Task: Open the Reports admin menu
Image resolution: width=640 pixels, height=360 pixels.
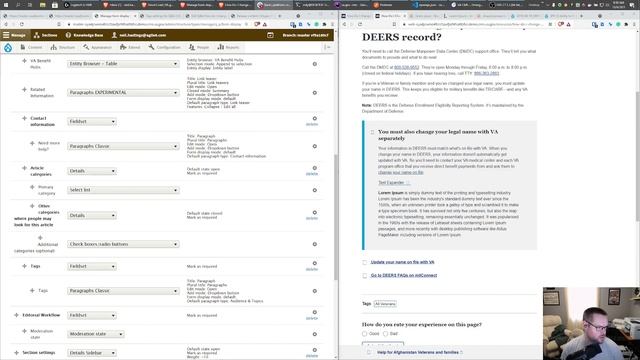Action: [x=228, y=47]
